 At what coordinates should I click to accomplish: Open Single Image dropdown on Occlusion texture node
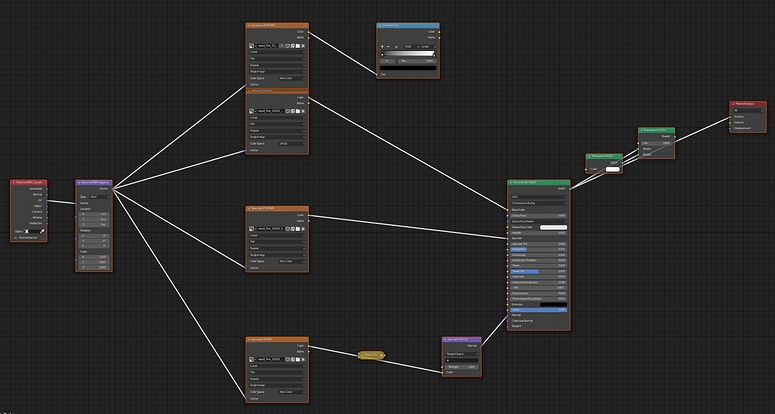coord(277,72)
